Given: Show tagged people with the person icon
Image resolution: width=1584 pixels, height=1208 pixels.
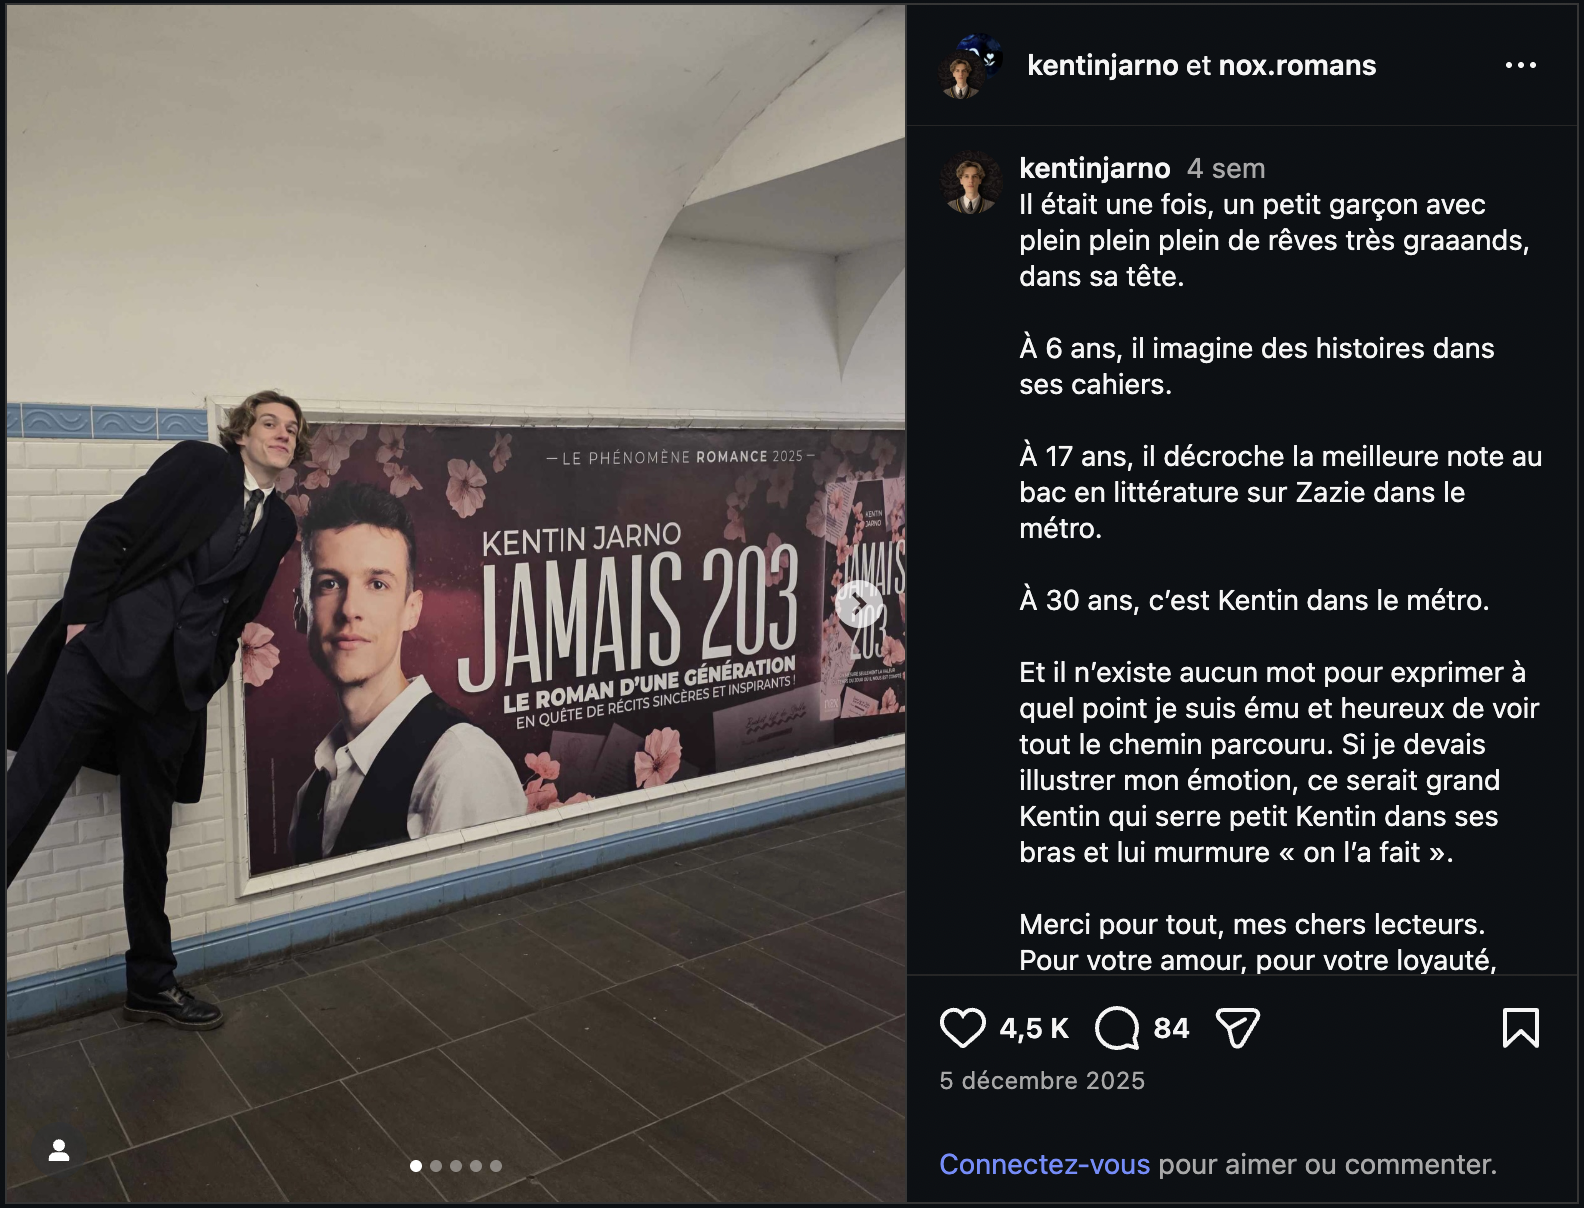Looking at the screenshot, I should point(59,1151).
